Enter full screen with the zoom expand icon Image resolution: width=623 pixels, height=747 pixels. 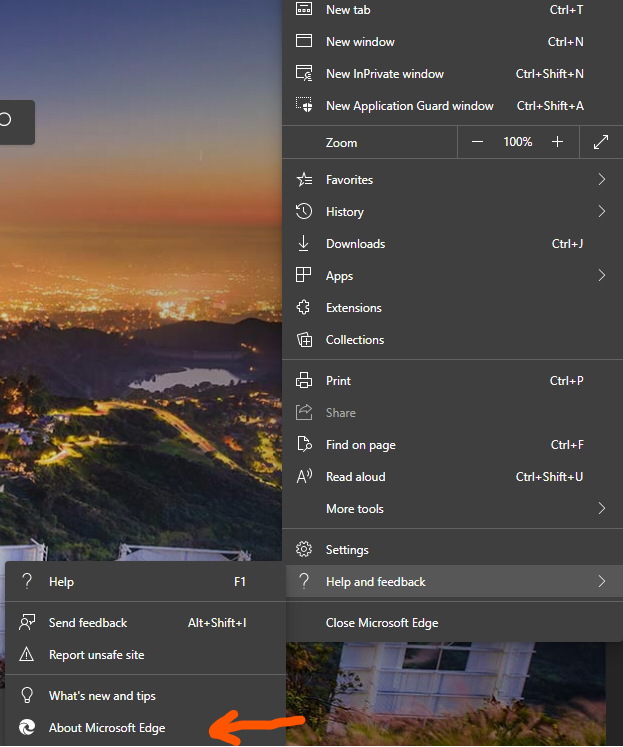[x=601, y=142]
